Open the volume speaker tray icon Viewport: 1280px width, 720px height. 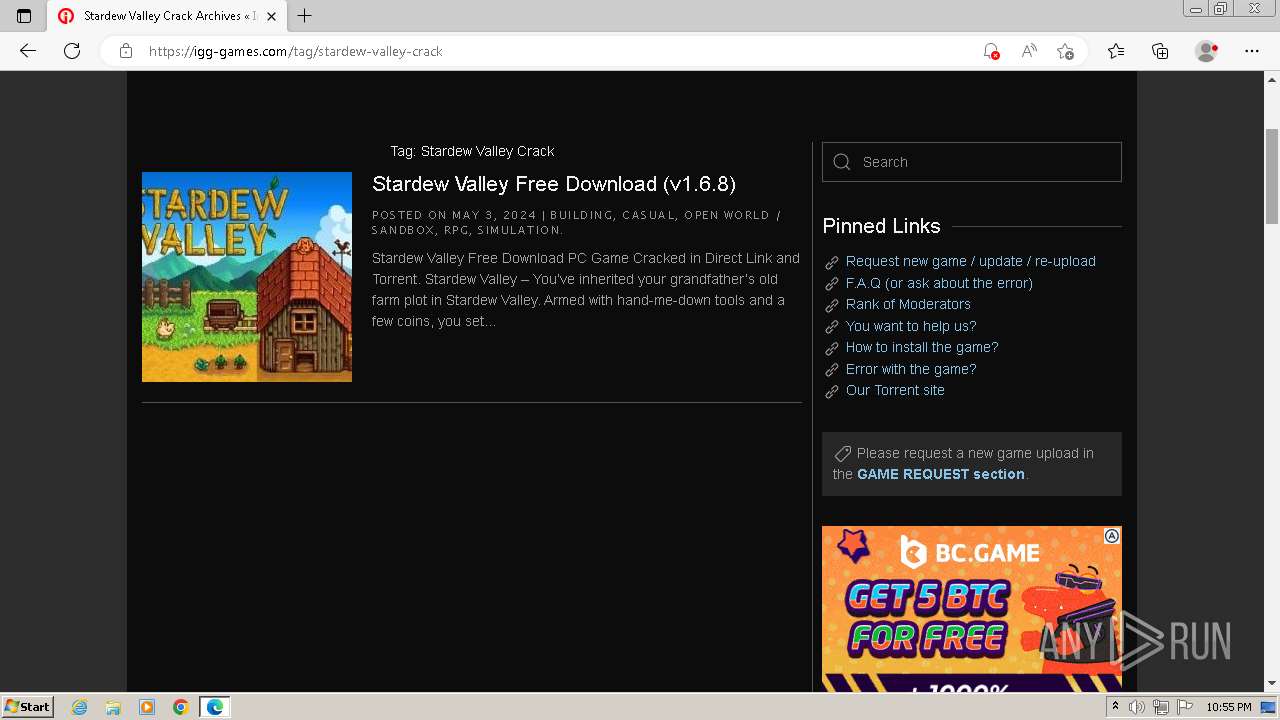tap(1137, 707)
